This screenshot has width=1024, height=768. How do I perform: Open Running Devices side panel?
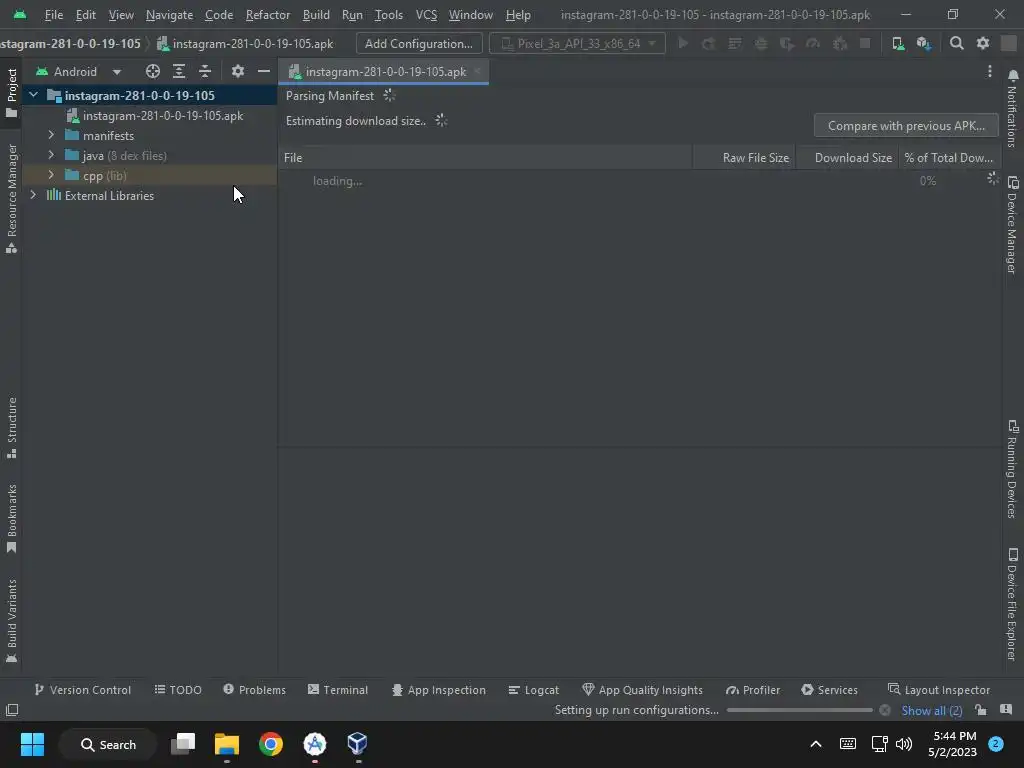coord(1012,469)
